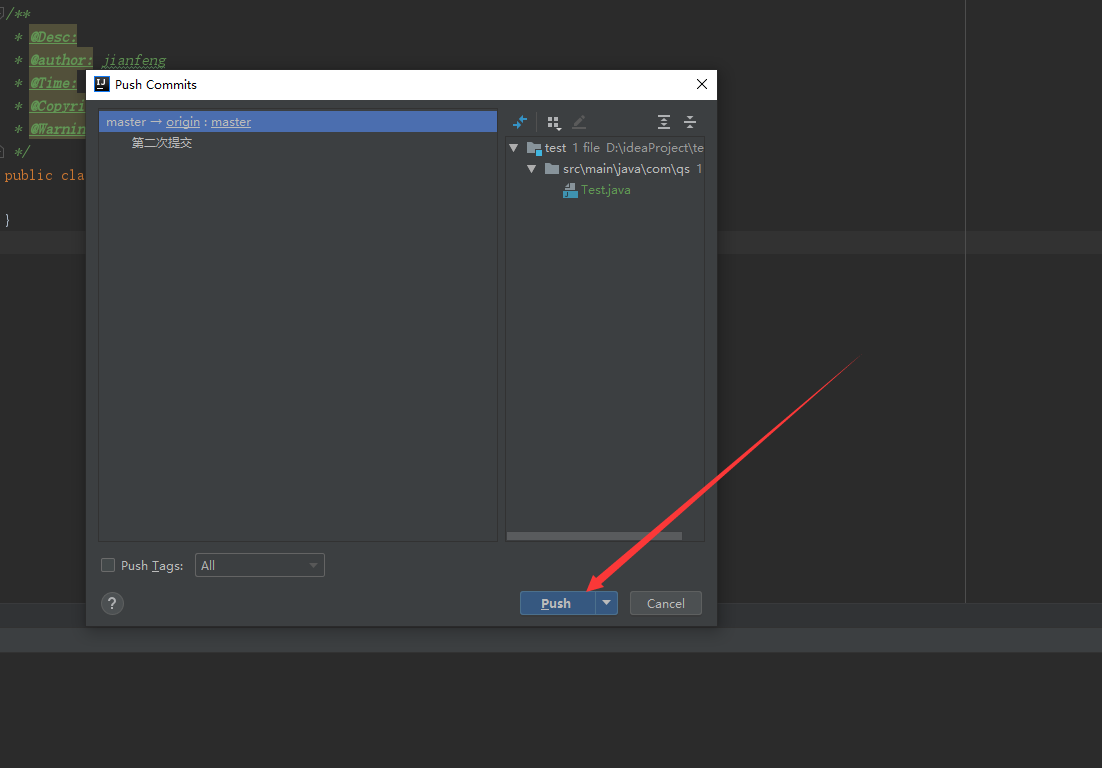
Task: Click the Expand All icon
Action: [x=663, y=122]
